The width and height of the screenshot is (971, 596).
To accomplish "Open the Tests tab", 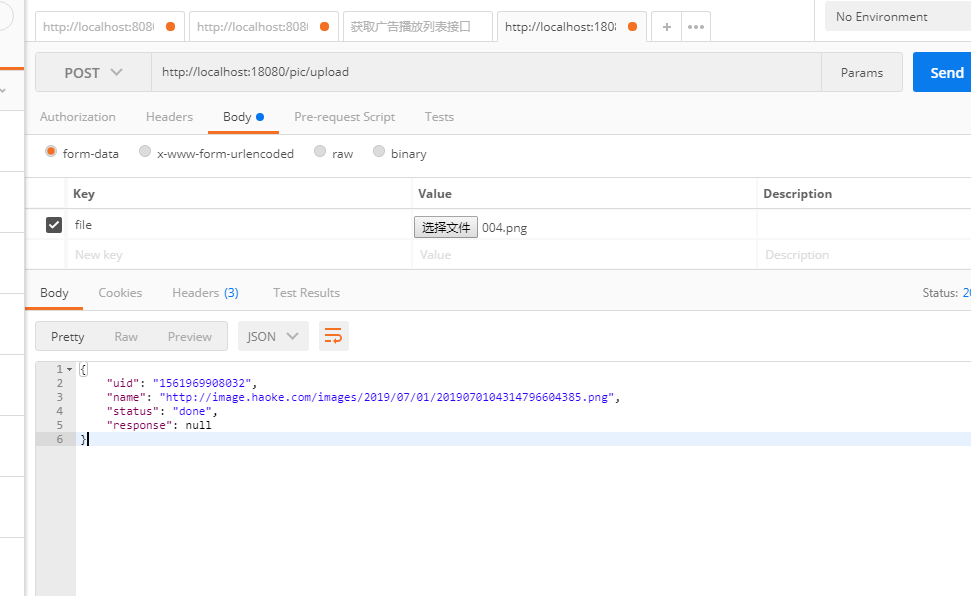I will pyautogui.click(x=439, y=116).
